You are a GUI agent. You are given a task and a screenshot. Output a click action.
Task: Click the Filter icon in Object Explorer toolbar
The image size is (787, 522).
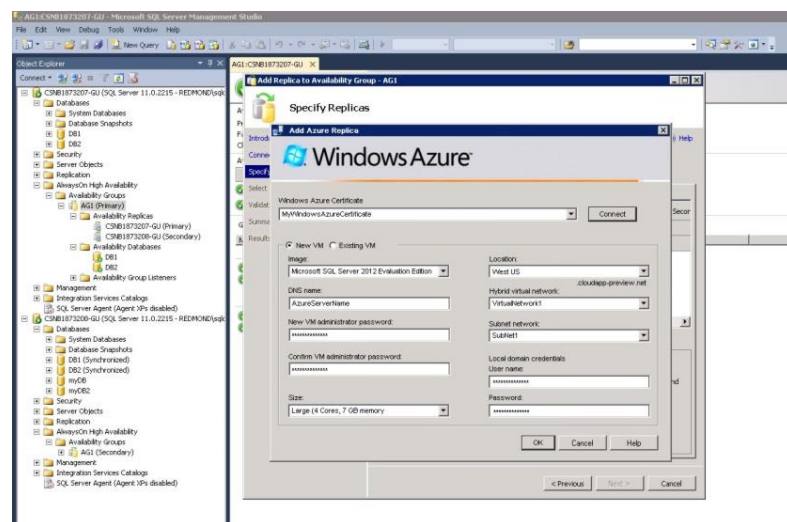click(x=105, y=78)
